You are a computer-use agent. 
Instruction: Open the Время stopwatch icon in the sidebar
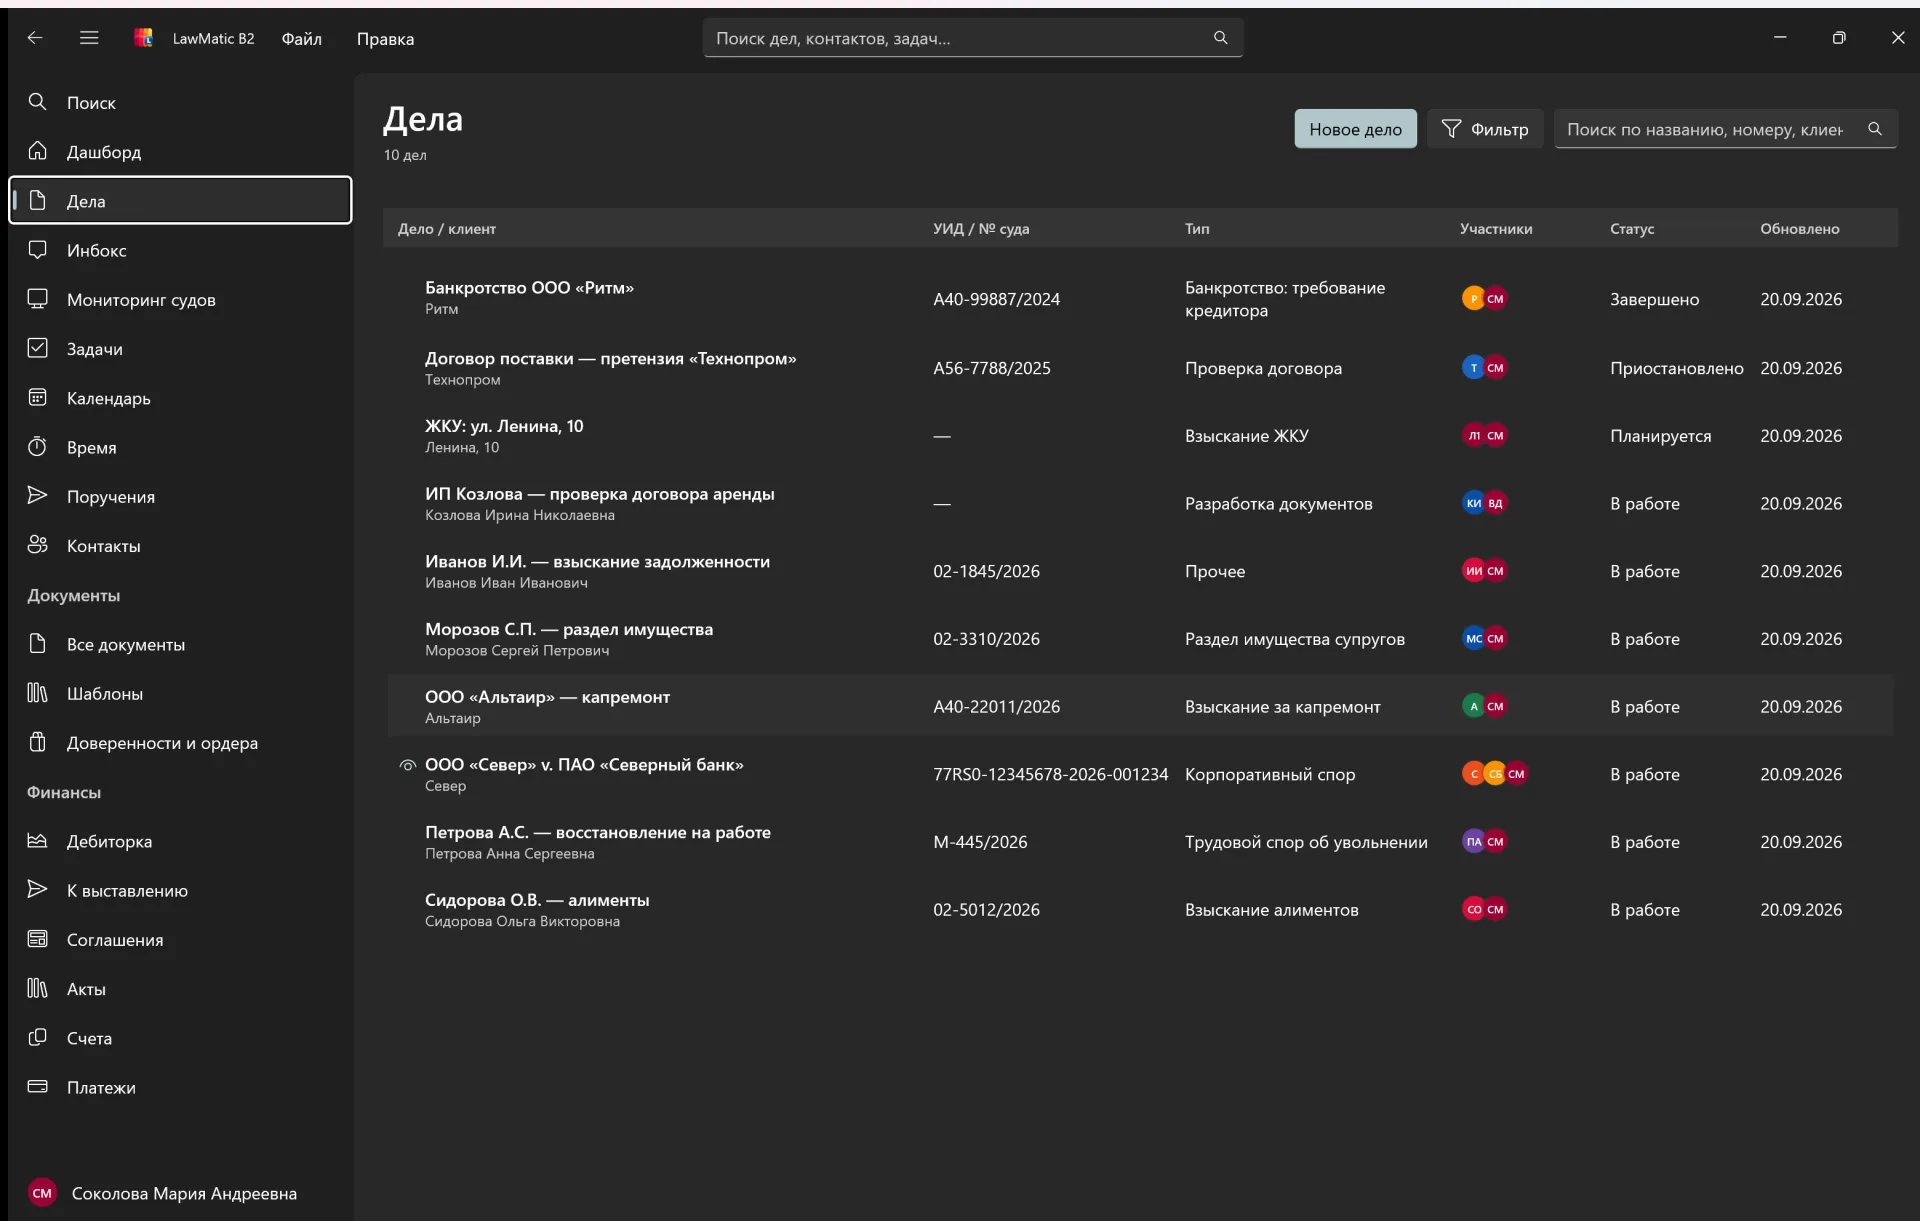(37, 446)
